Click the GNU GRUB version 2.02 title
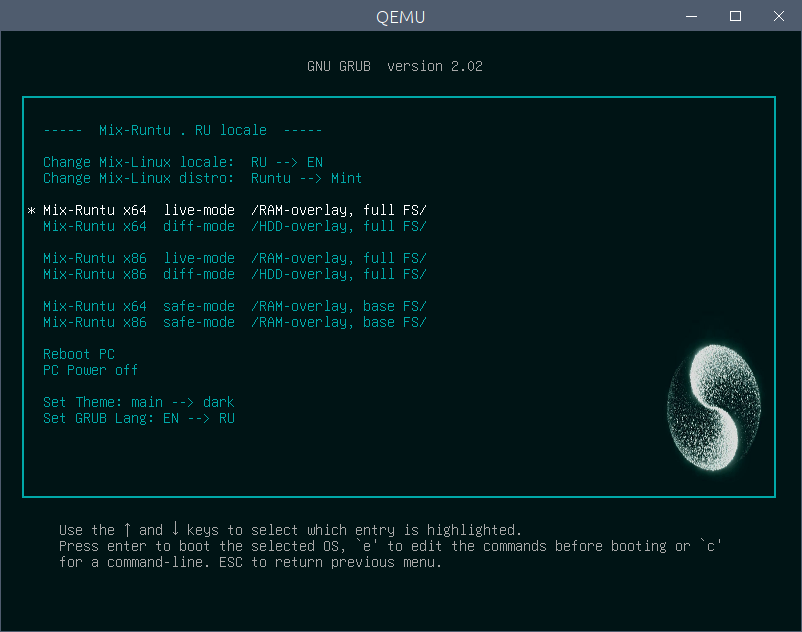The width and height of the screenshot is (802, 632). click(395, 66)
